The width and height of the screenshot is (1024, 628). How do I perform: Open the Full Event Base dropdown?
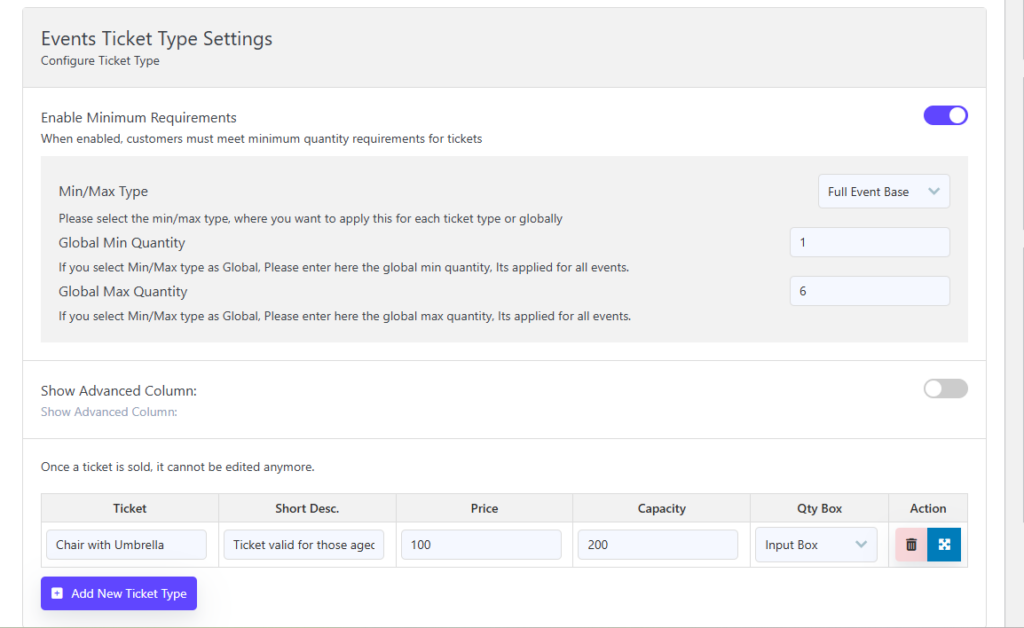[884, 191]
